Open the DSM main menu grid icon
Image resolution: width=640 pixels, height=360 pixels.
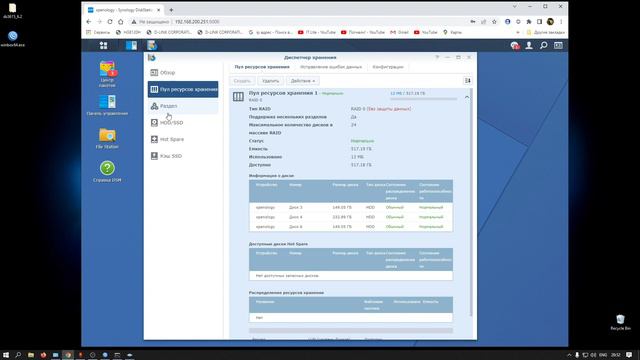(103, 46)
